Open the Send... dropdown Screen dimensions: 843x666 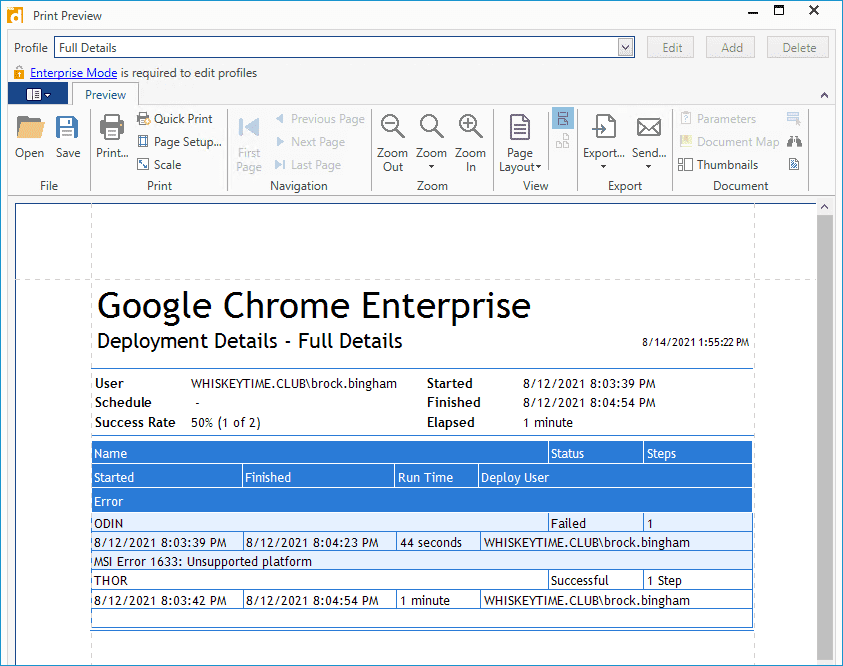coord(649,142)
